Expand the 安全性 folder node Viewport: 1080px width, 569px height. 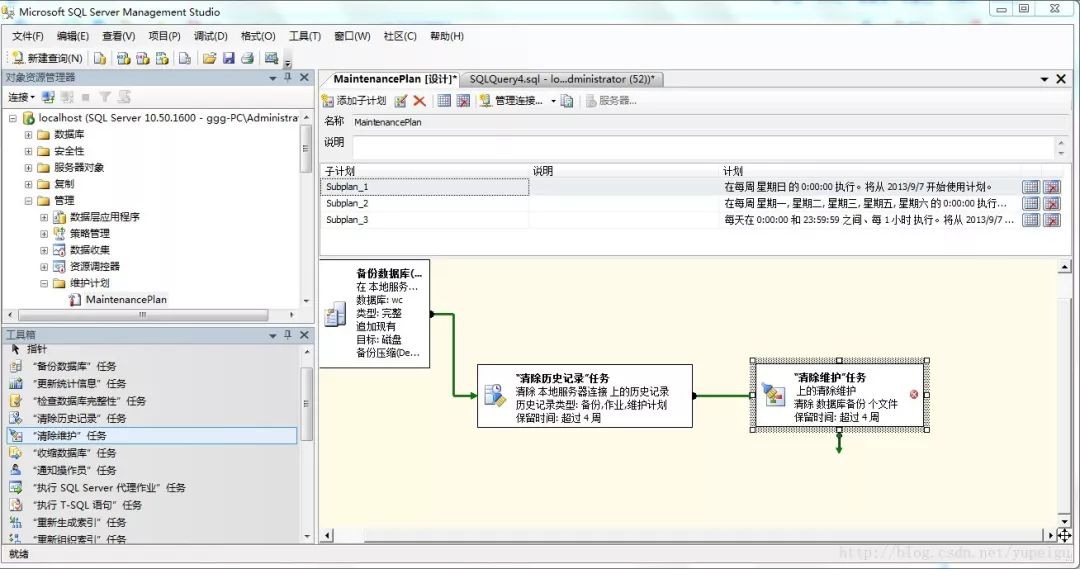click(x=29, y=151)
